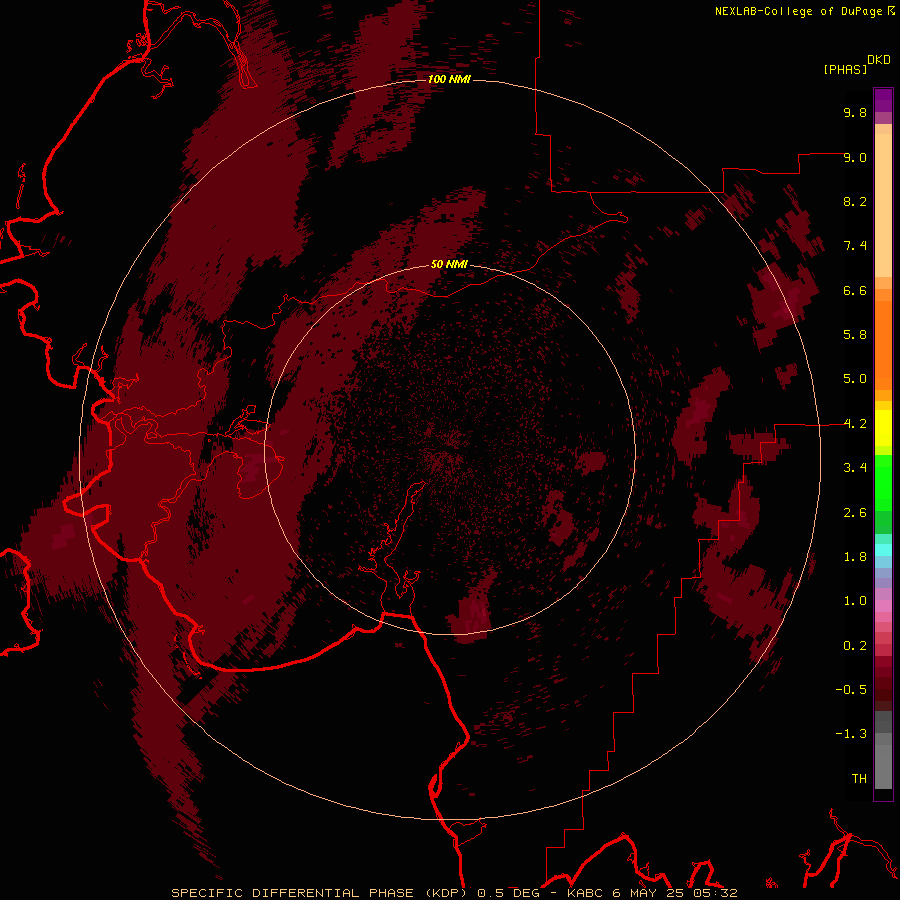The width and height of the screenshot is (900, 900).
Task: Click the orange segment of the colorbar
Action: tap(883, 344)
